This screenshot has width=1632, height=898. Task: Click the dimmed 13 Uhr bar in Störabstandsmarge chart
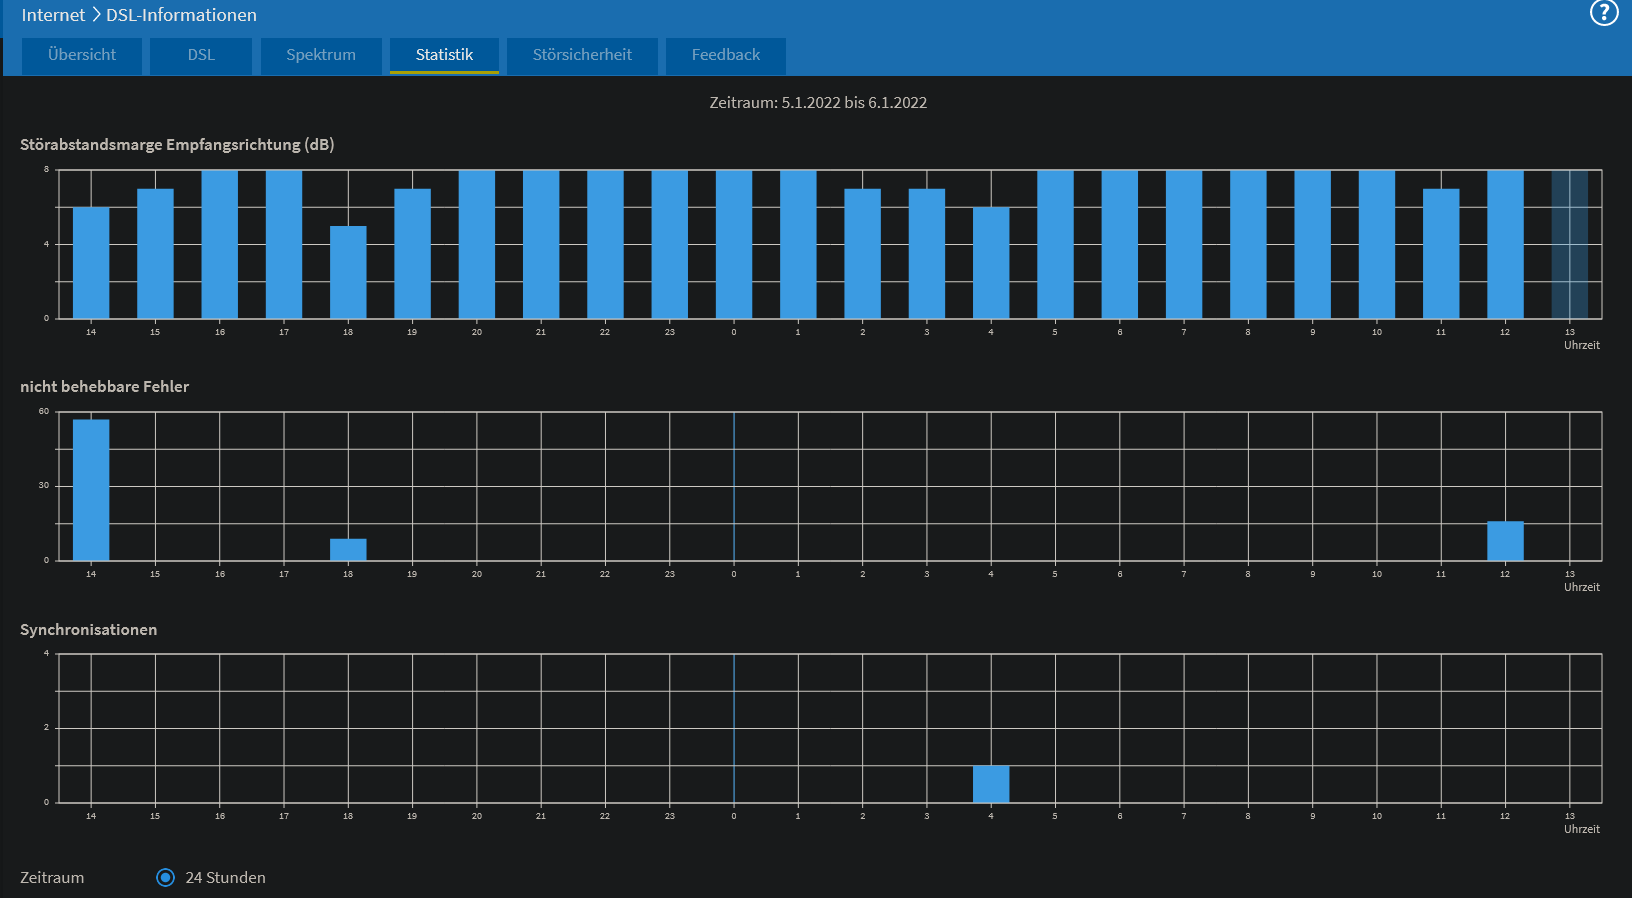(x=1569, y=244)
